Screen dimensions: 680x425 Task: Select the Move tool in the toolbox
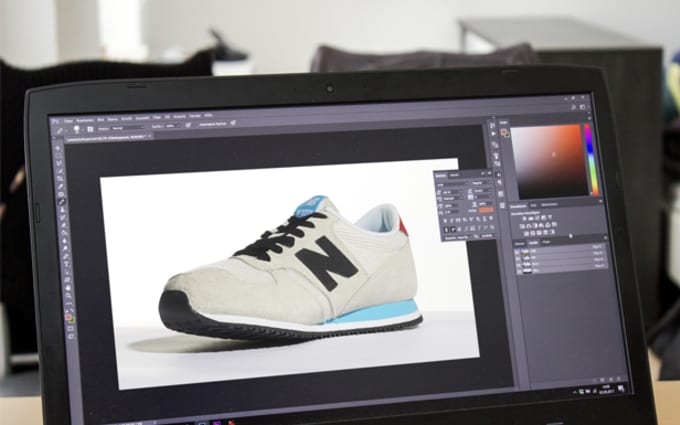tap(58, 148)
